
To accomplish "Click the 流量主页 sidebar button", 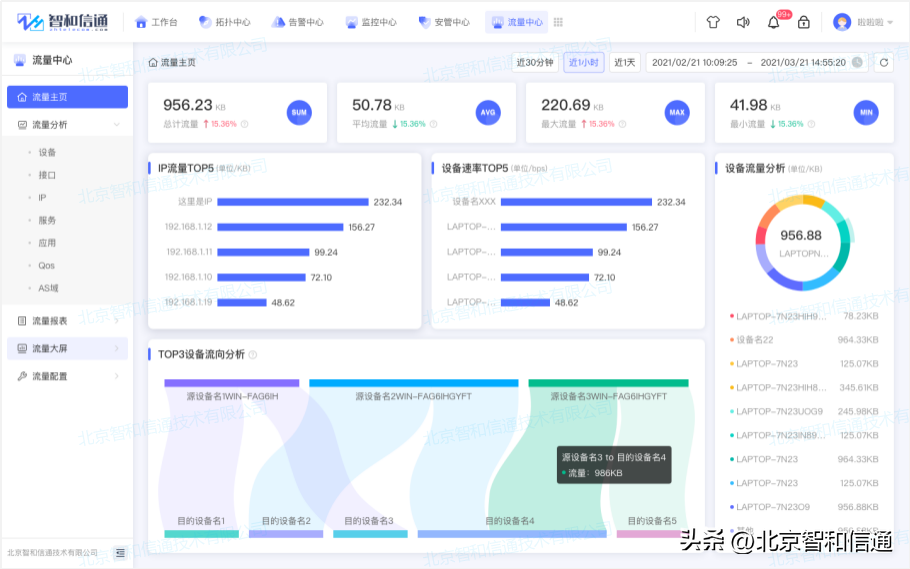I will tap(67, 97).
